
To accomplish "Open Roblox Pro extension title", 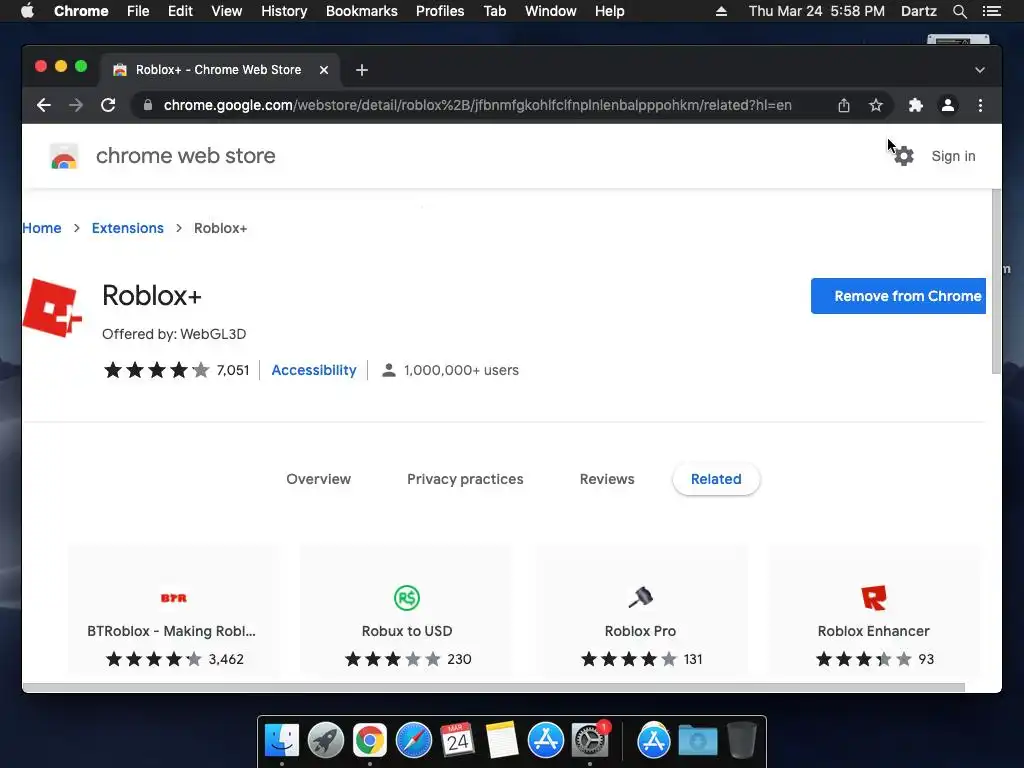I will point(640,631).
